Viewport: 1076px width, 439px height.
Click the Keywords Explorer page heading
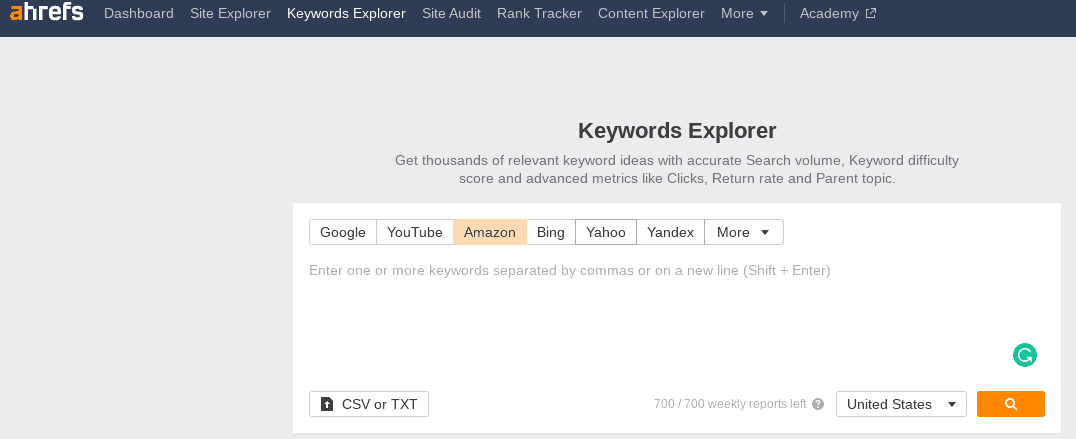[x=677, y=130]
